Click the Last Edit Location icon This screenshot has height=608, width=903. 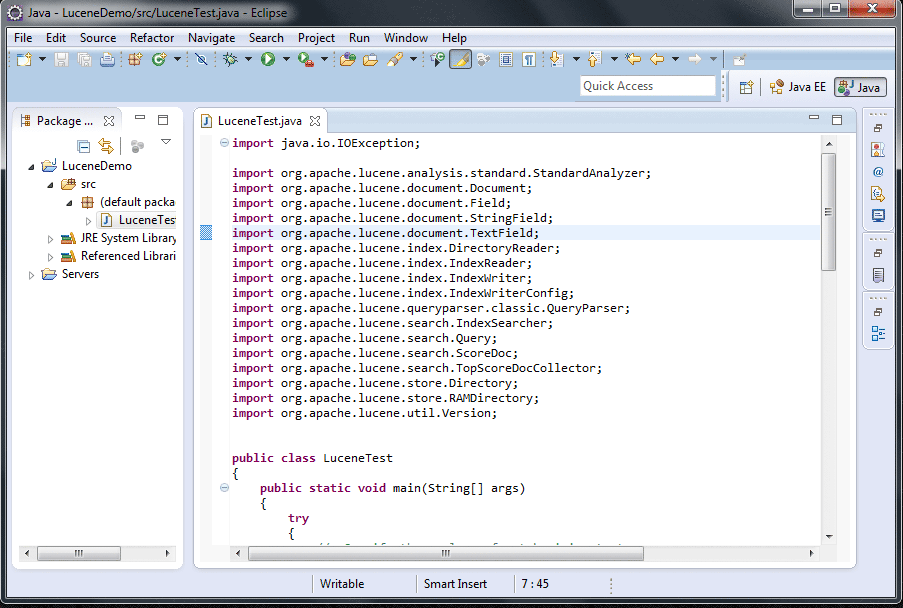click(633, 59)
